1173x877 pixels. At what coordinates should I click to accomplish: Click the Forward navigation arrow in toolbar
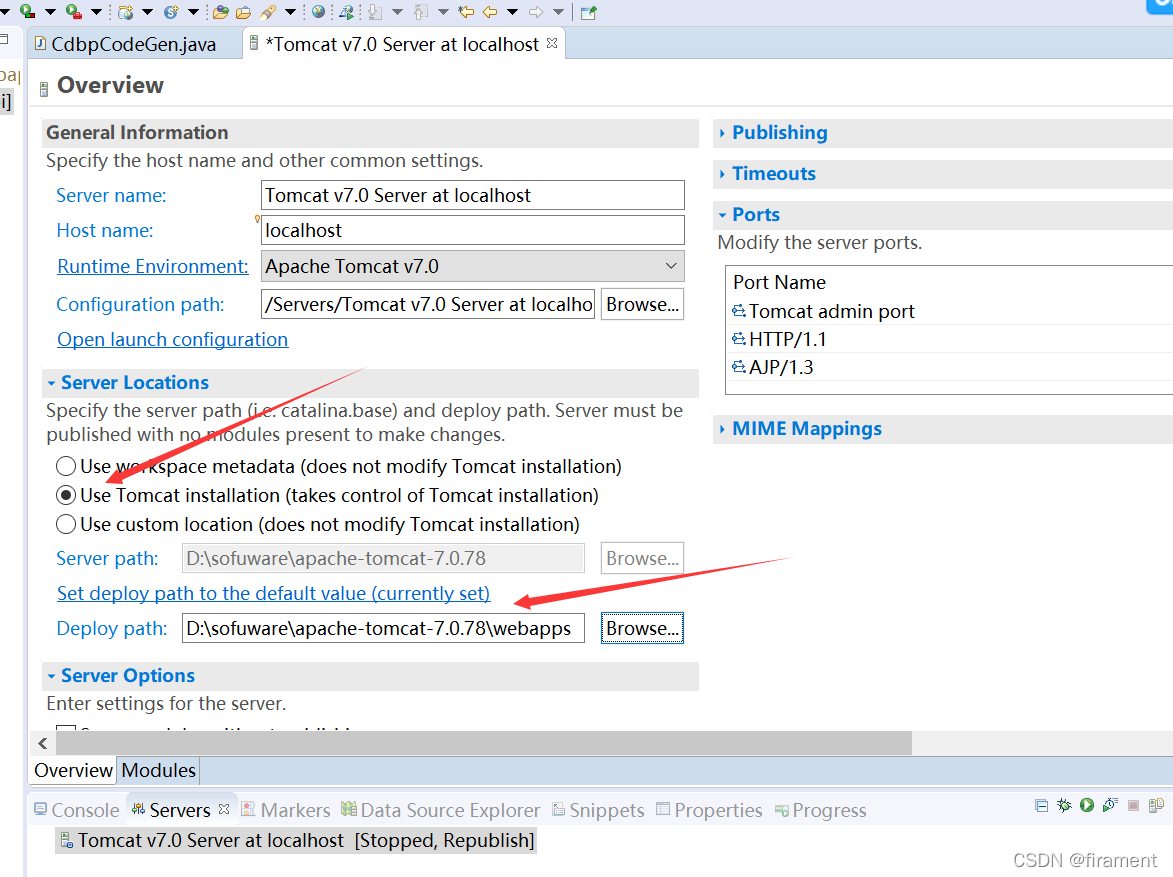(x=536, y=12)
